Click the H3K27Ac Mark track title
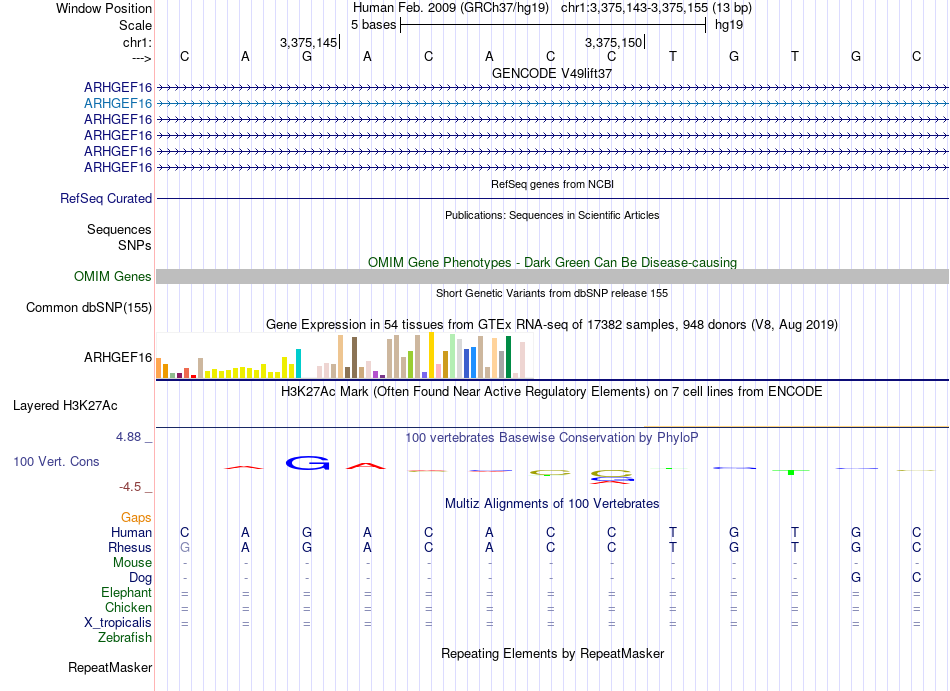The image size is (950, 691). [x=552, y=392]
